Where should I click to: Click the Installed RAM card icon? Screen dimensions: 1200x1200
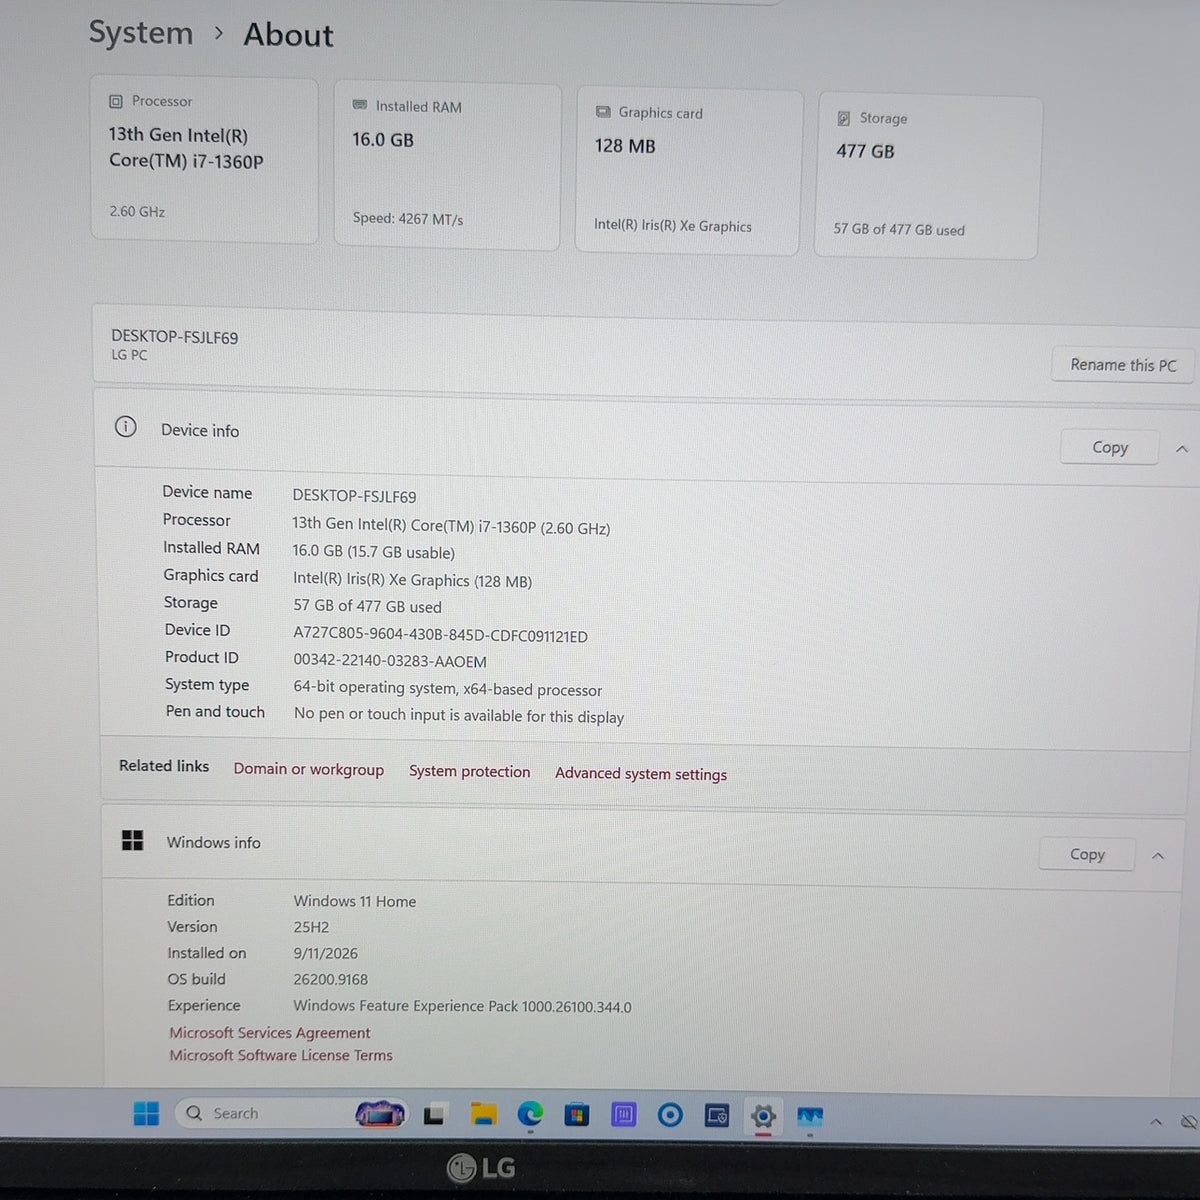(x=360, y=105)
